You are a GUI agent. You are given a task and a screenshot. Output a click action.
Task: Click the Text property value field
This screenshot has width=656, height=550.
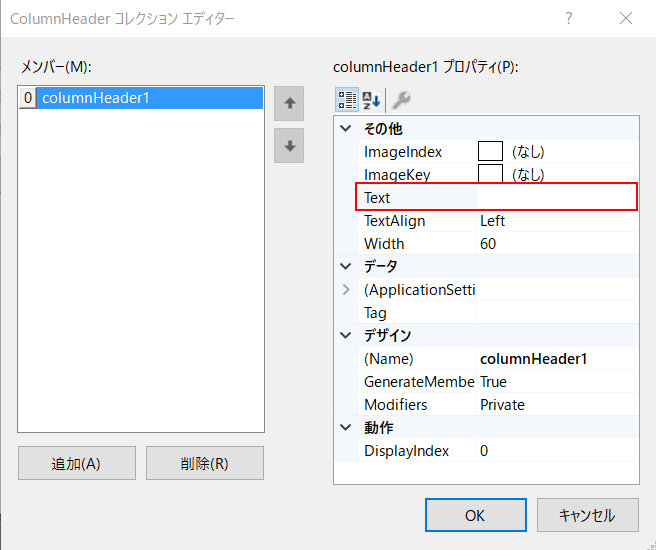point(557,197)
